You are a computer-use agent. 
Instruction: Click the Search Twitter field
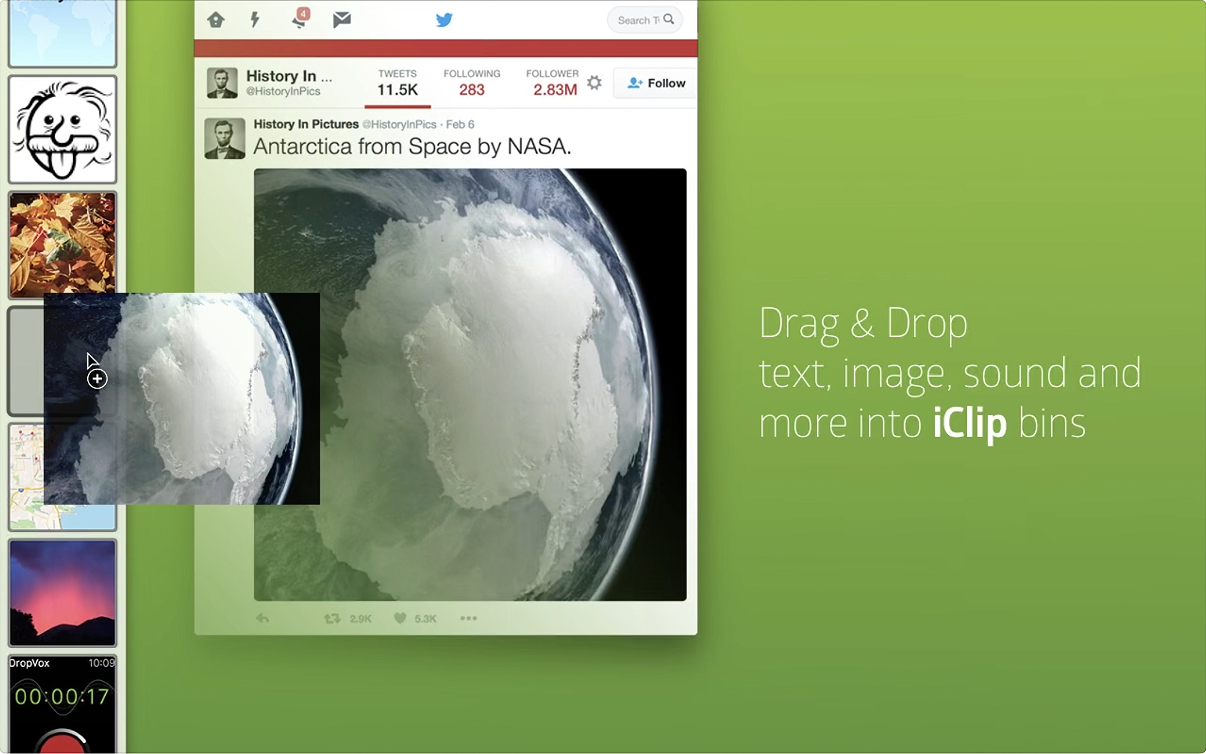[x=638, y=20]
